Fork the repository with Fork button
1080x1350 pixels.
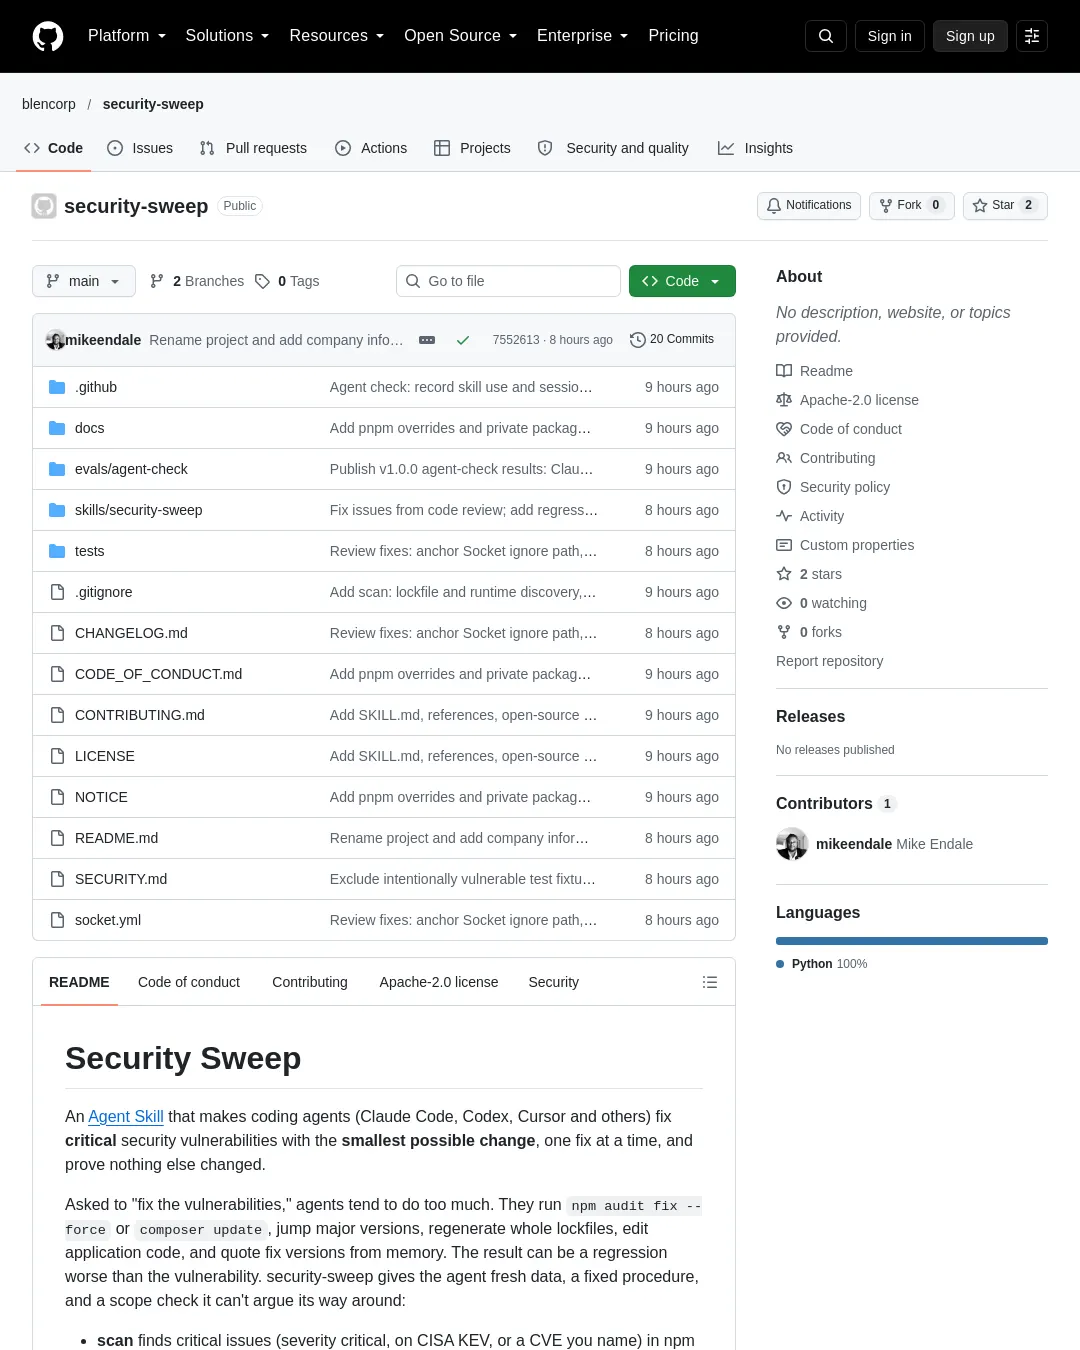(912, 205)
